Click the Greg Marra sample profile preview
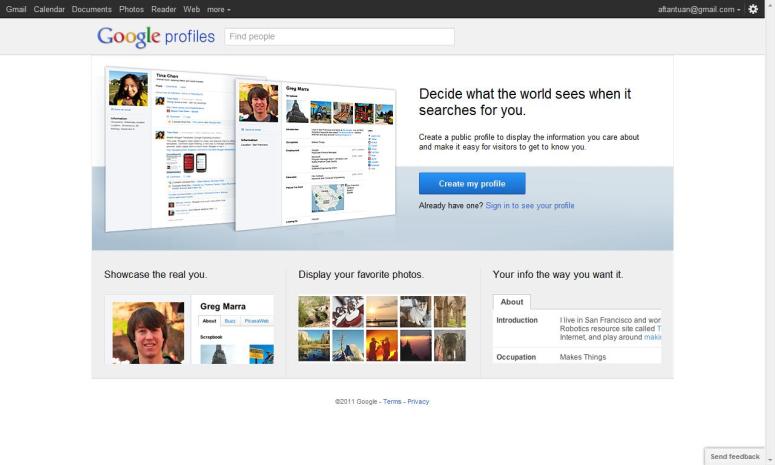This screenshot has width=775, height=465. (315, 154)
